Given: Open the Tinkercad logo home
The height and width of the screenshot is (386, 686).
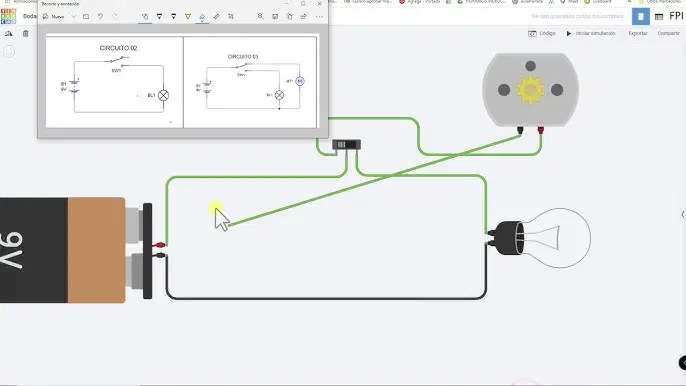Looking at the screenshot, I should pos(8,16).
